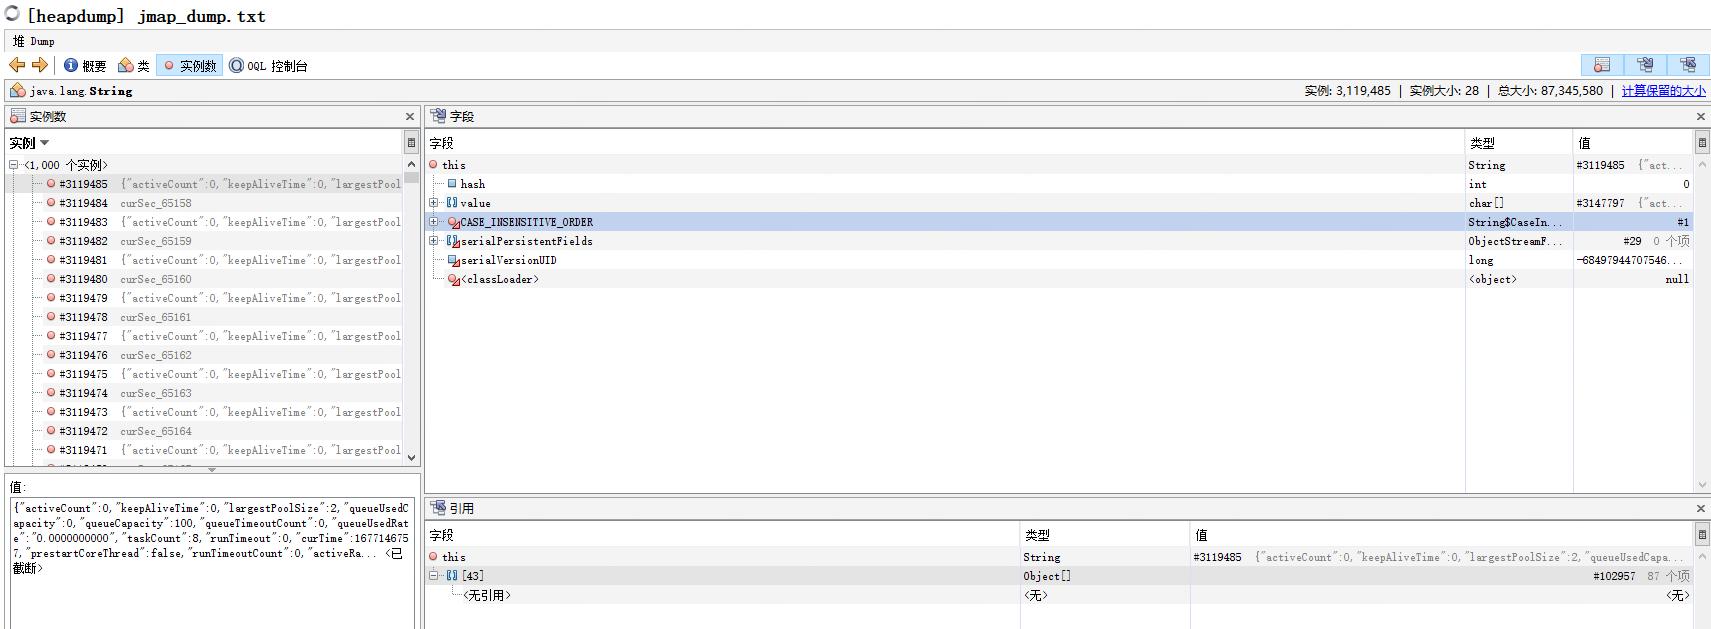1711x629 pixels.
Task: Click the red icon of instance #3119479
Action: pyautogui.click(x=50, y=298)
